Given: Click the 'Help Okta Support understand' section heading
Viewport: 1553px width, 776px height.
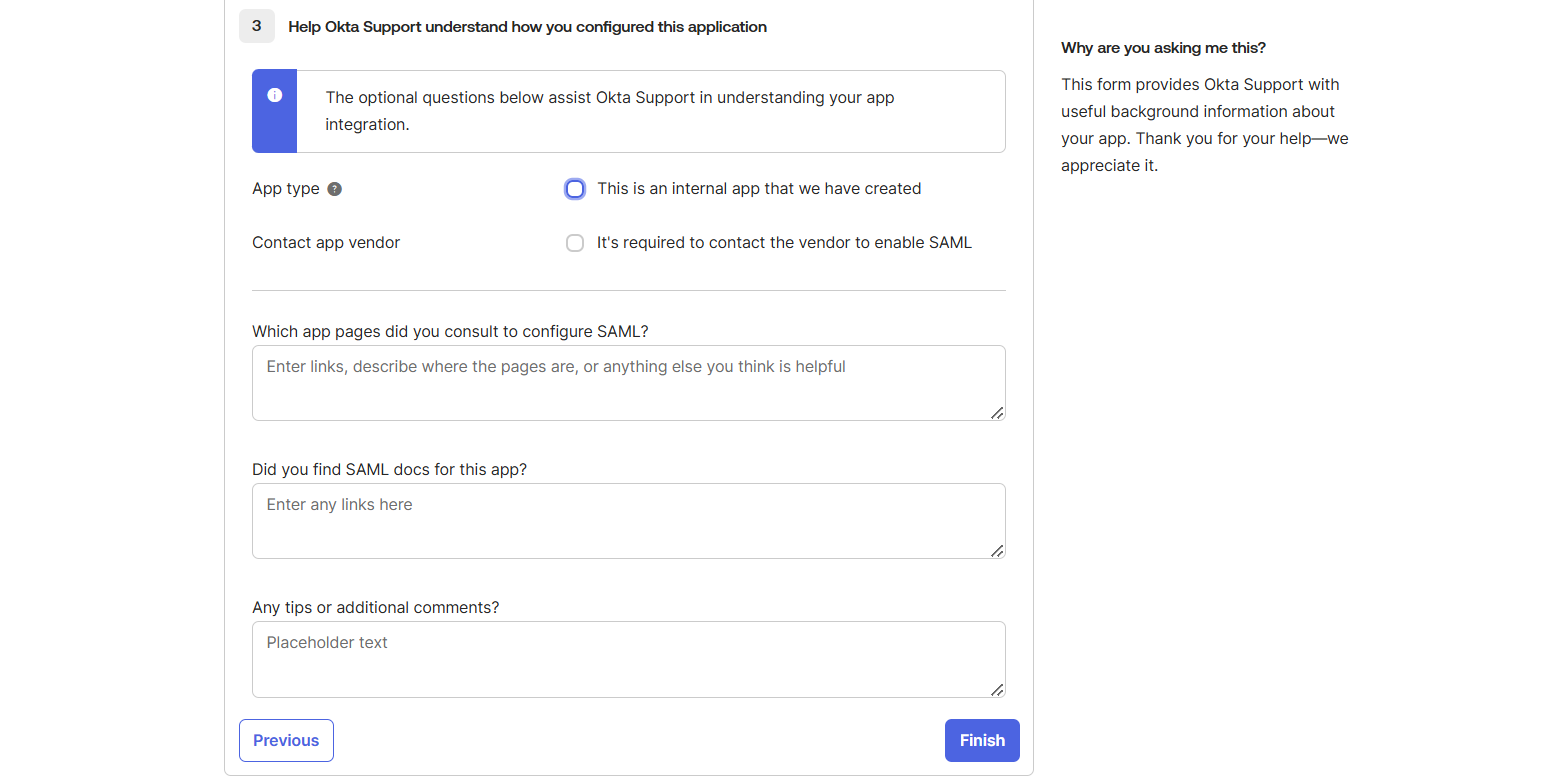Looking at the screenshot, I should click(x=527, y=27).
